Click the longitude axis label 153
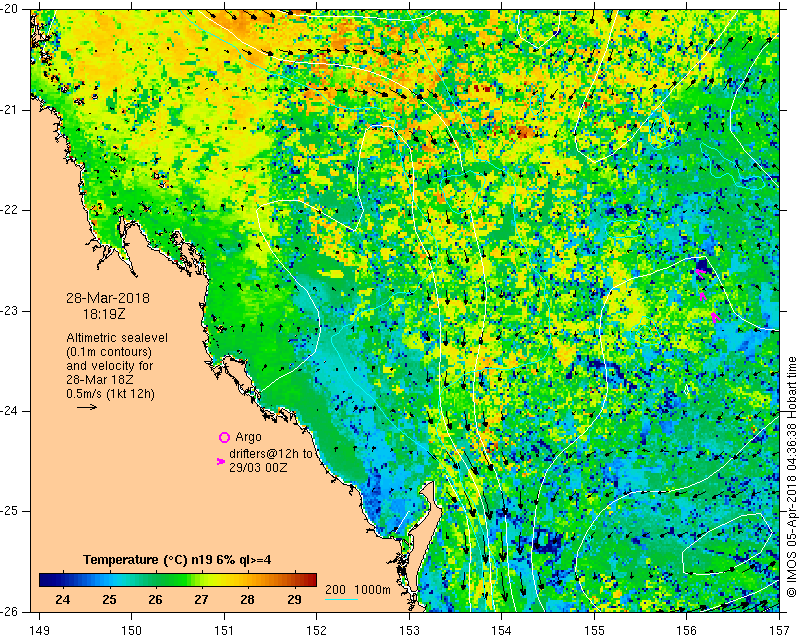The height and width of the screenshot is (640, 800). pos(409,631)
